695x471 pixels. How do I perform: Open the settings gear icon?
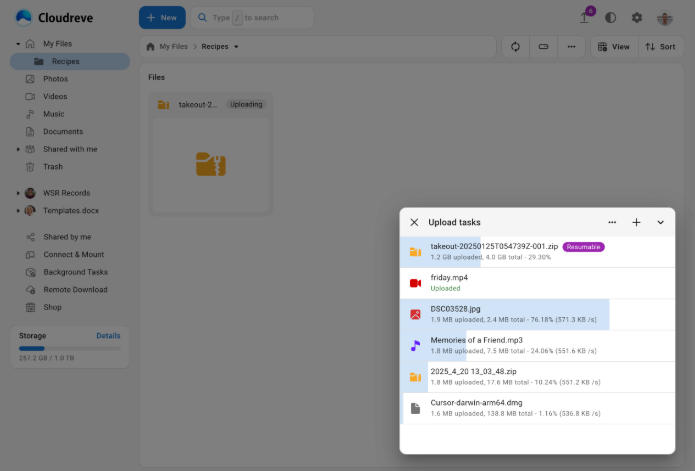(x=637, y=18)
